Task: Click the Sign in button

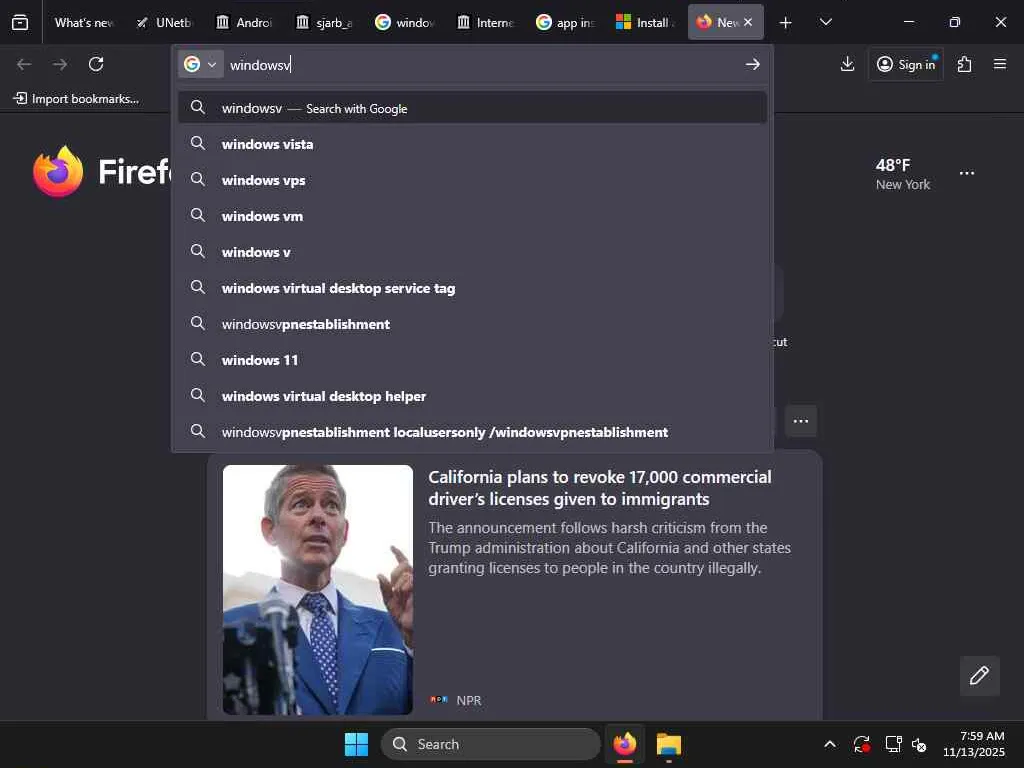Action: tap(906, 64)
